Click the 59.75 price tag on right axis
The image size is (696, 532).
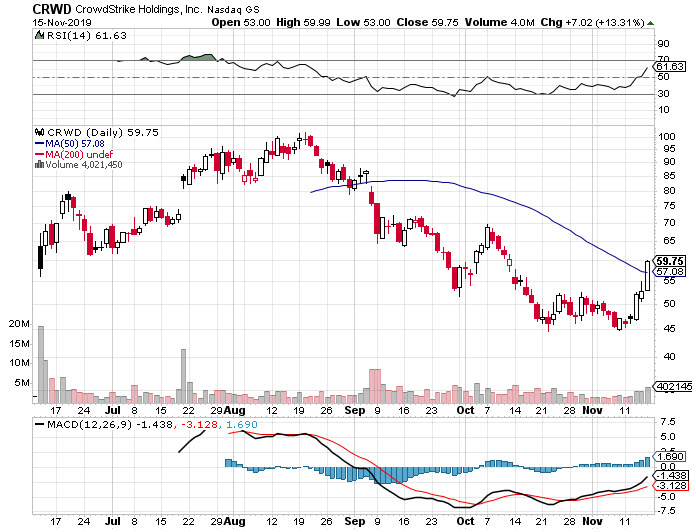pos(670,261)
